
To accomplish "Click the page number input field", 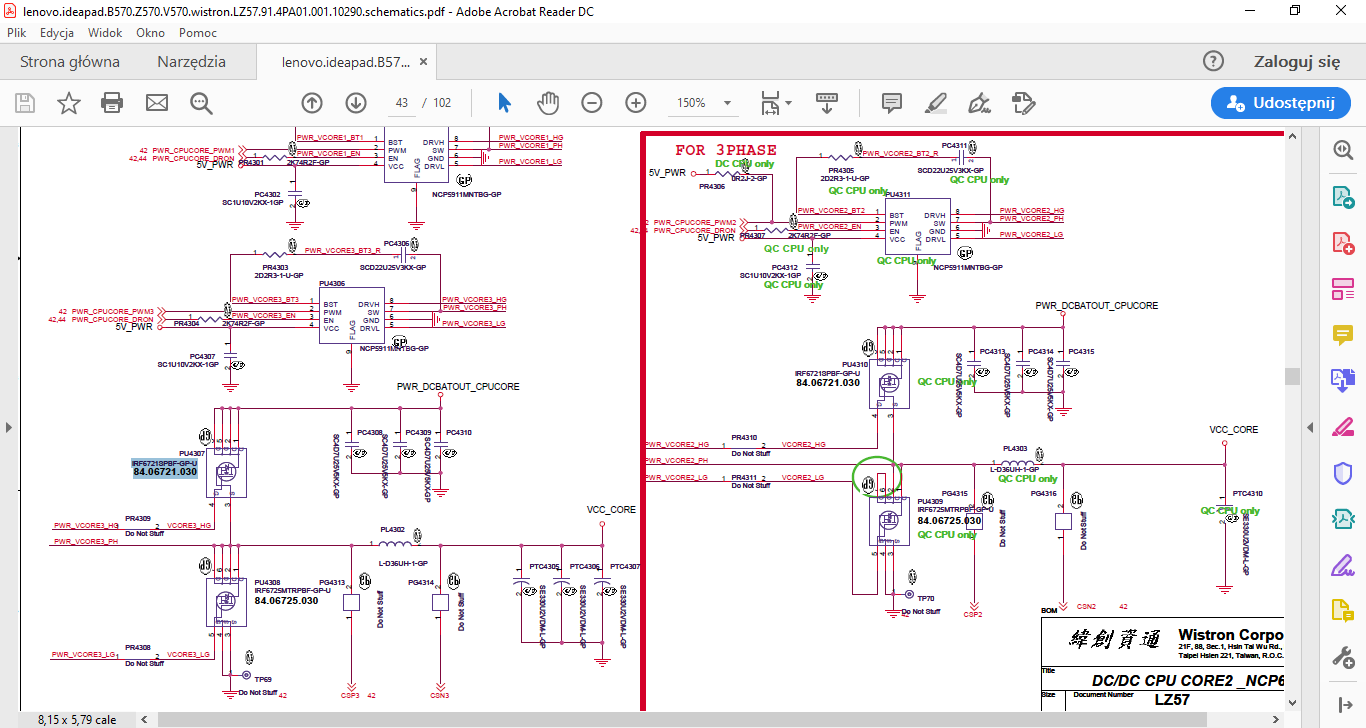I will (402, 103).
